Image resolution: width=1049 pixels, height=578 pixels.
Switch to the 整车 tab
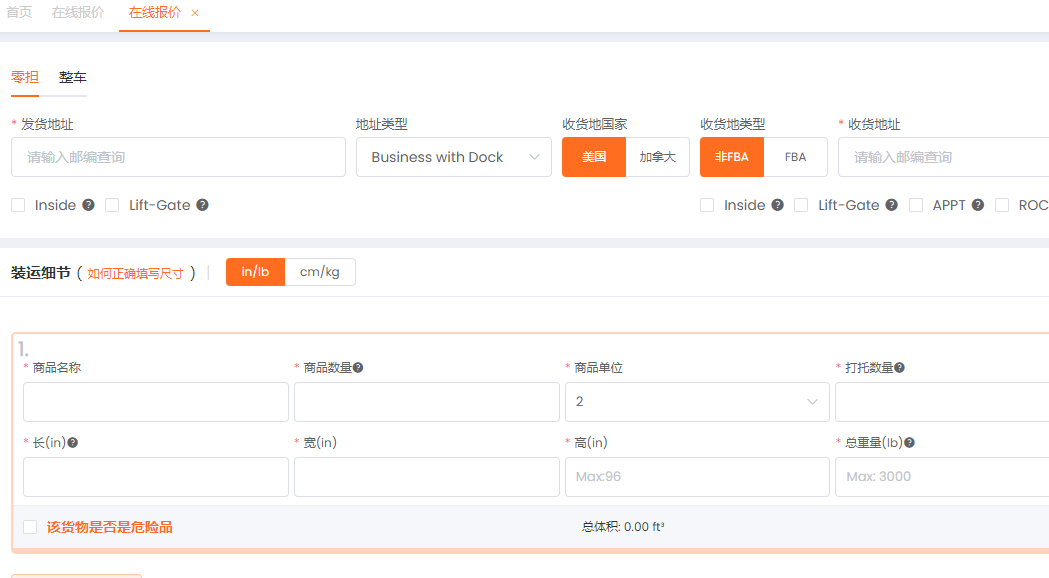73,77
